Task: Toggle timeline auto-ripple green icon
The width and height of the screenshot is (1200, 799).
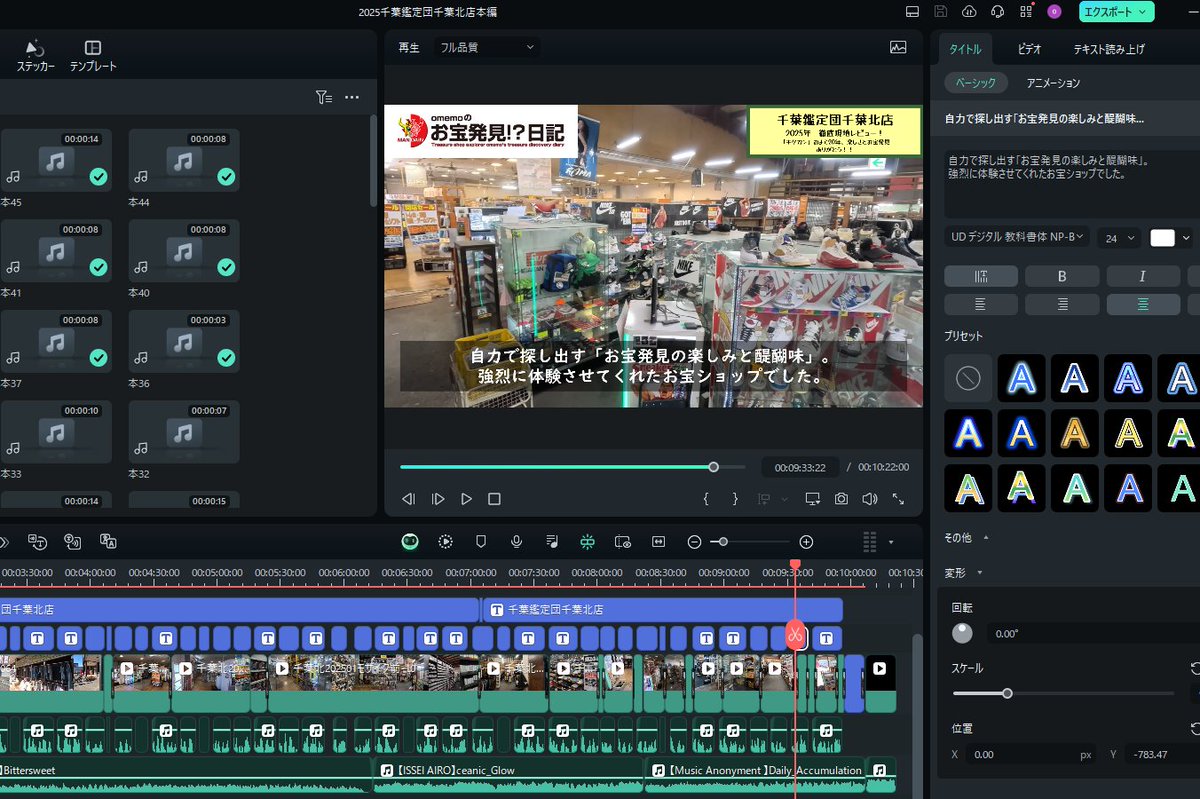Action: (x=587, y=541)
